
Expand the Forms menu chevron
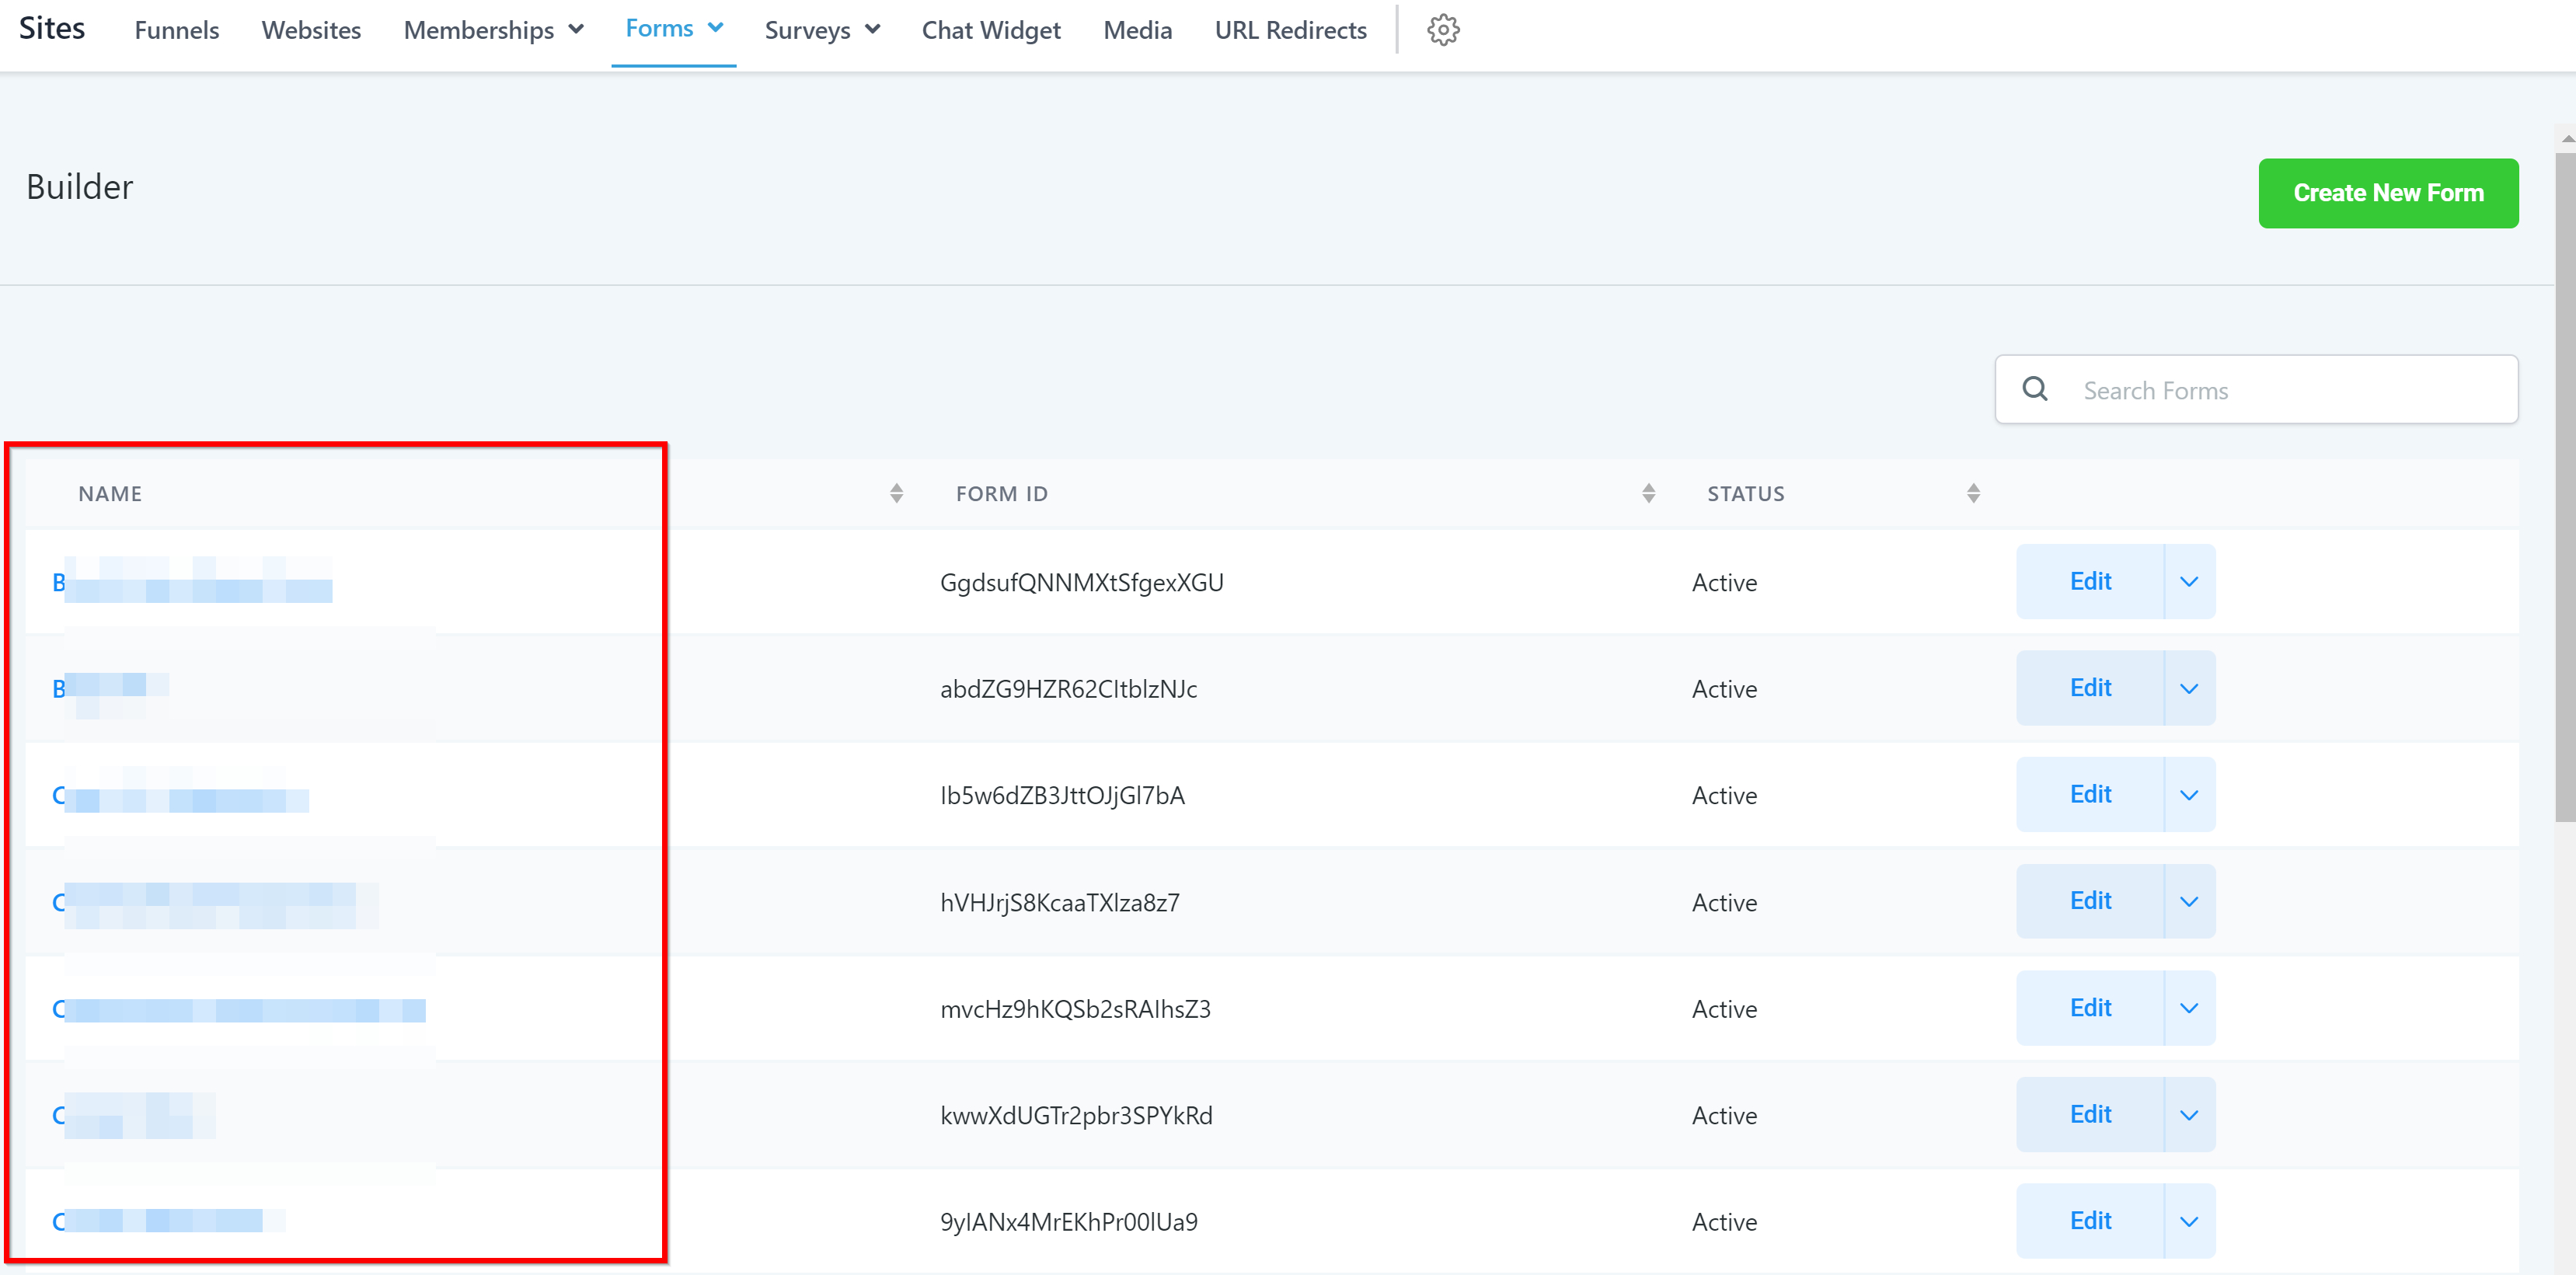pos(716,28)
